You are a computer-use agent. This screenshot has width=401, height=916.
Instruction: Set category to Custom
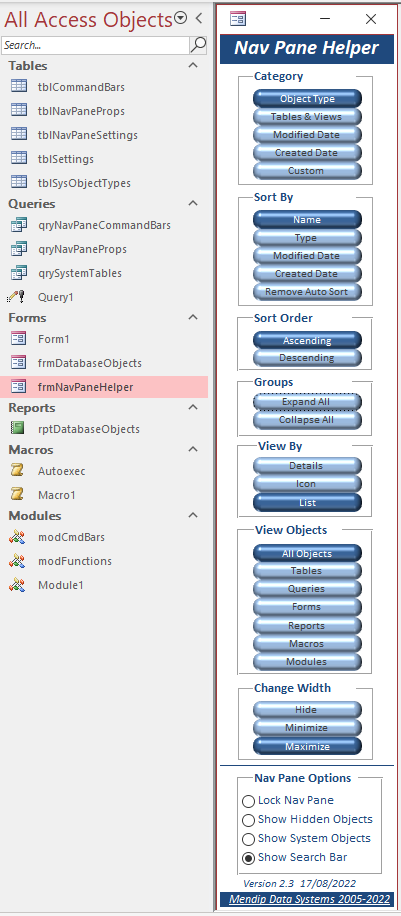tap(307, 171)
